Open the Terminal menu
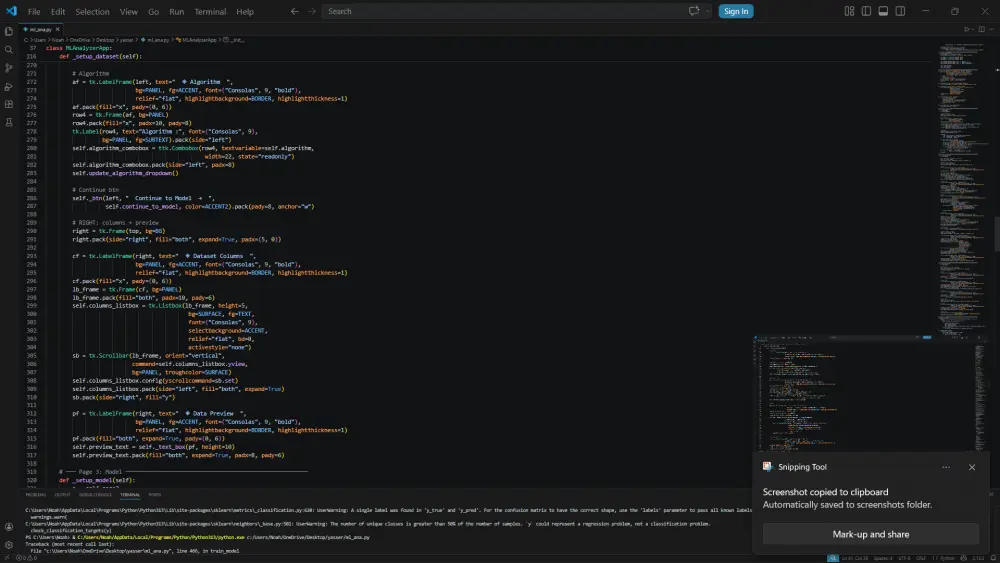Image resolution: width=1000 pixels, height=563 pixels. click(210, 11)
